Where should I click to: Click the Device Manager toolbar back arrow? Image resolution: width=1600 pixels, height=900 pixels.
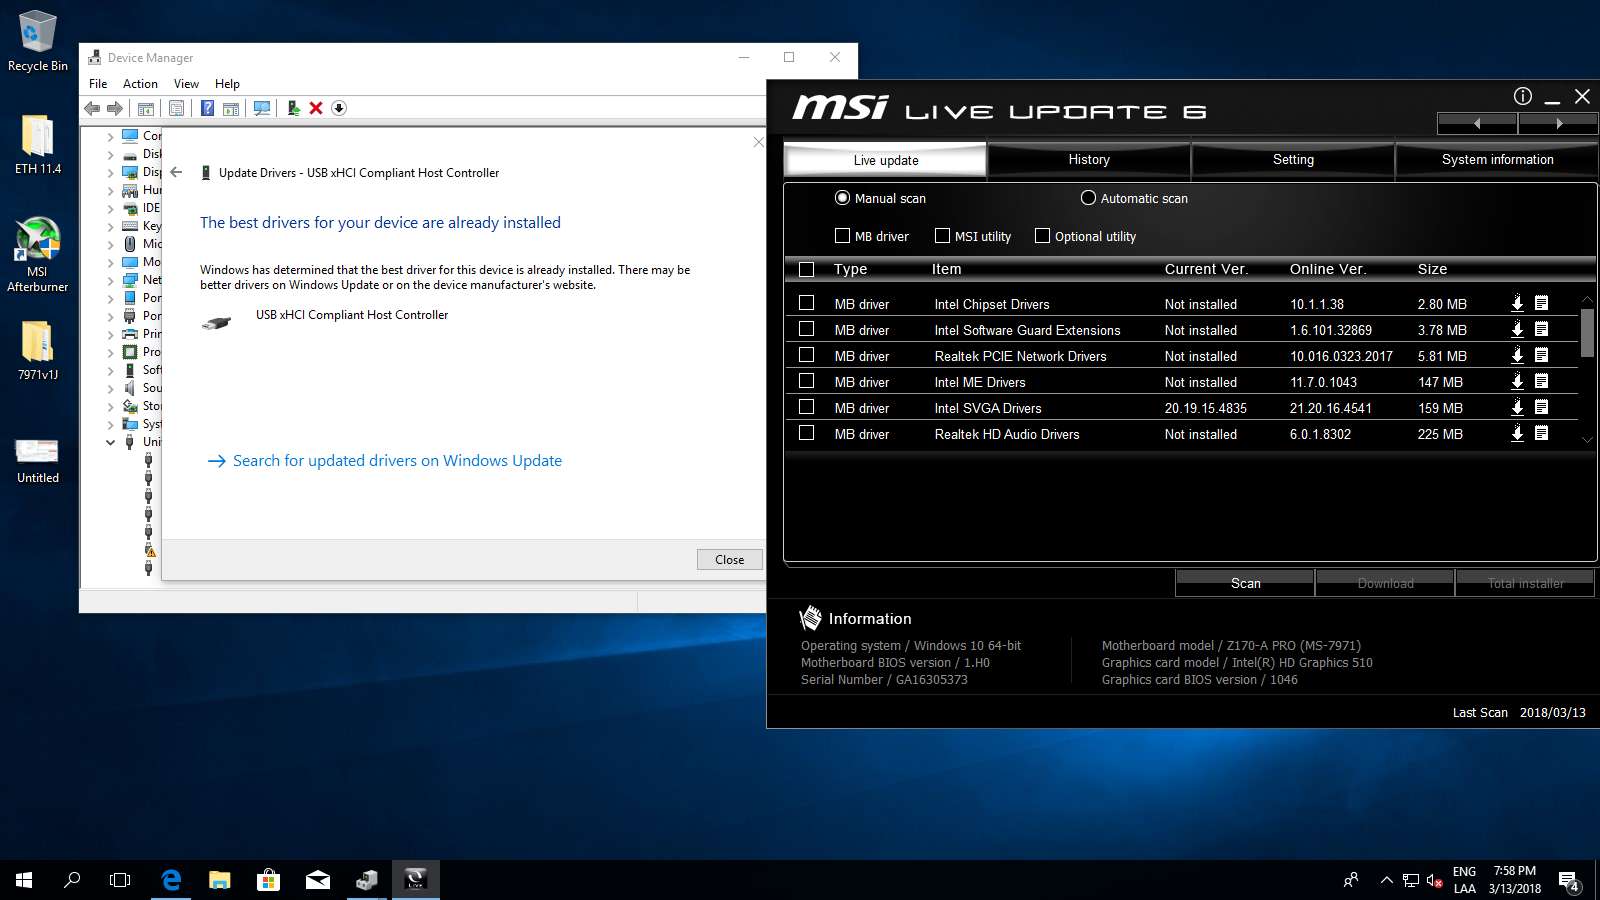pyautogui.click(x=92, y=108)
